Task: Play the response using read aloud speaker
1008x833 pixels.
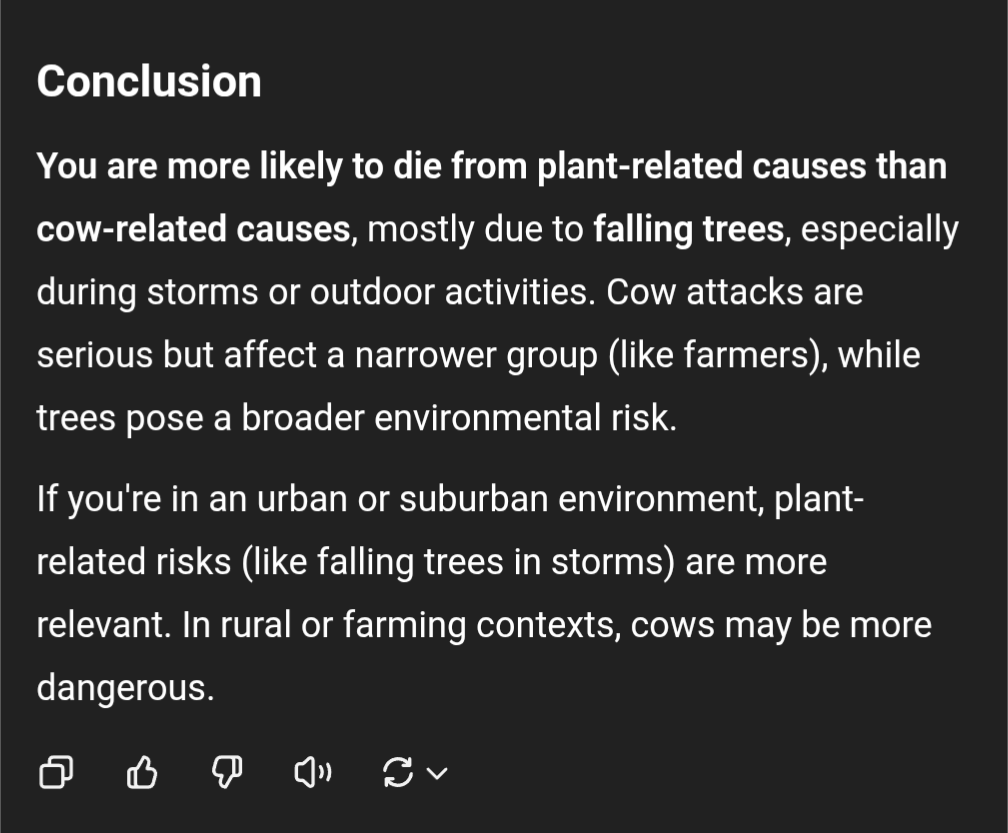Action: pyautogui.click(x=313, y=771)
